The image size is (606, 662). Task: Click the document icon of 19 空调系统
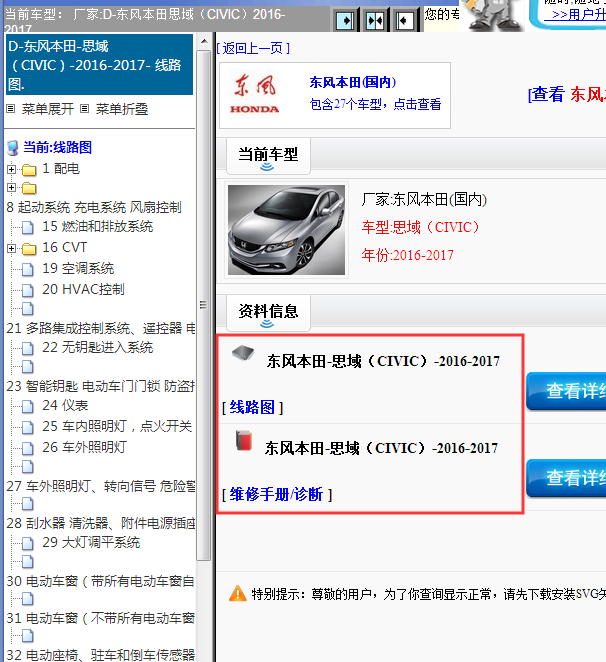(28, 269)
